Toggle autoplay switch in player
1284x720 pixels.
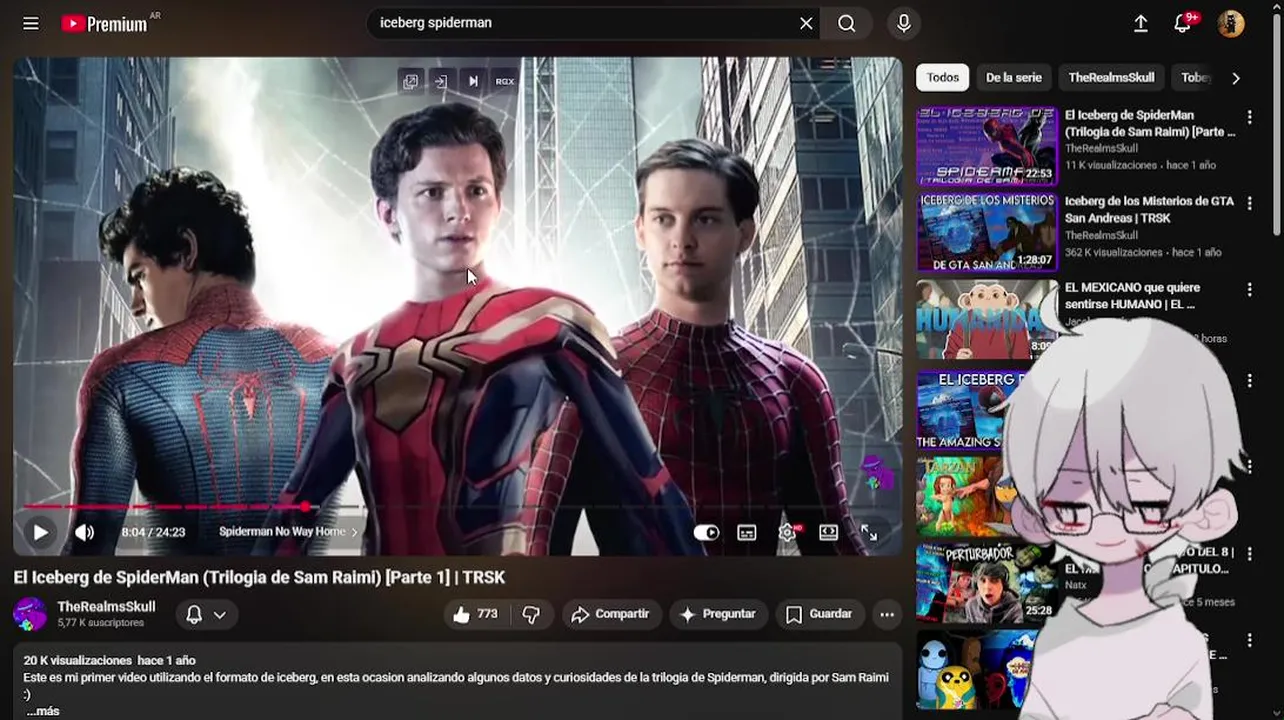(707, 533)
